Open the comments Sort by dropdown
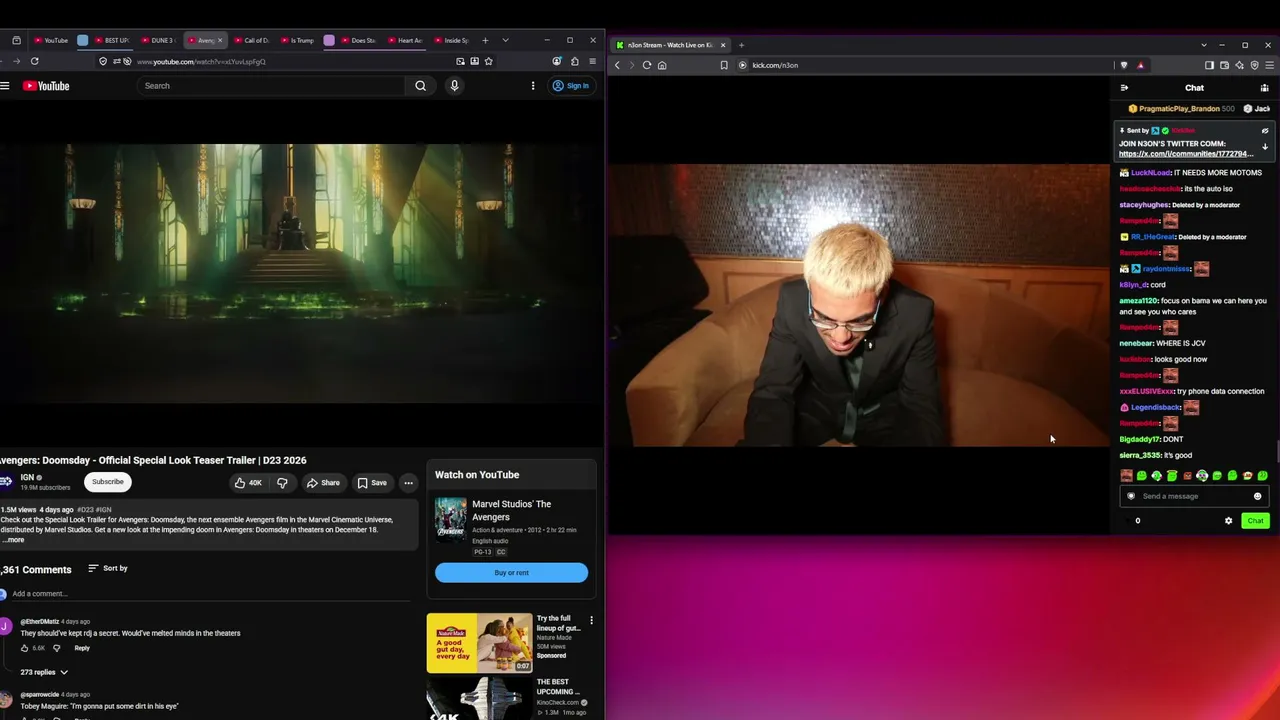Image resolution: width=1280 pixels, height=720 pixels. click(x=108, y=568)
